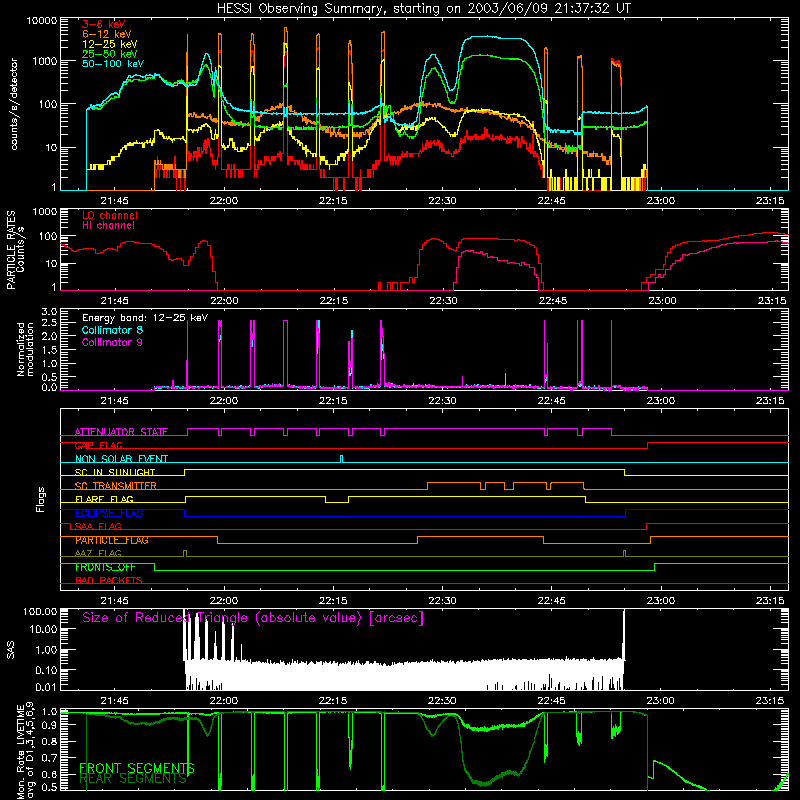This screenshot has width=800, height=800.
Task: Click the 2.5 tick on the modulation axis
Action: point(49,323)
